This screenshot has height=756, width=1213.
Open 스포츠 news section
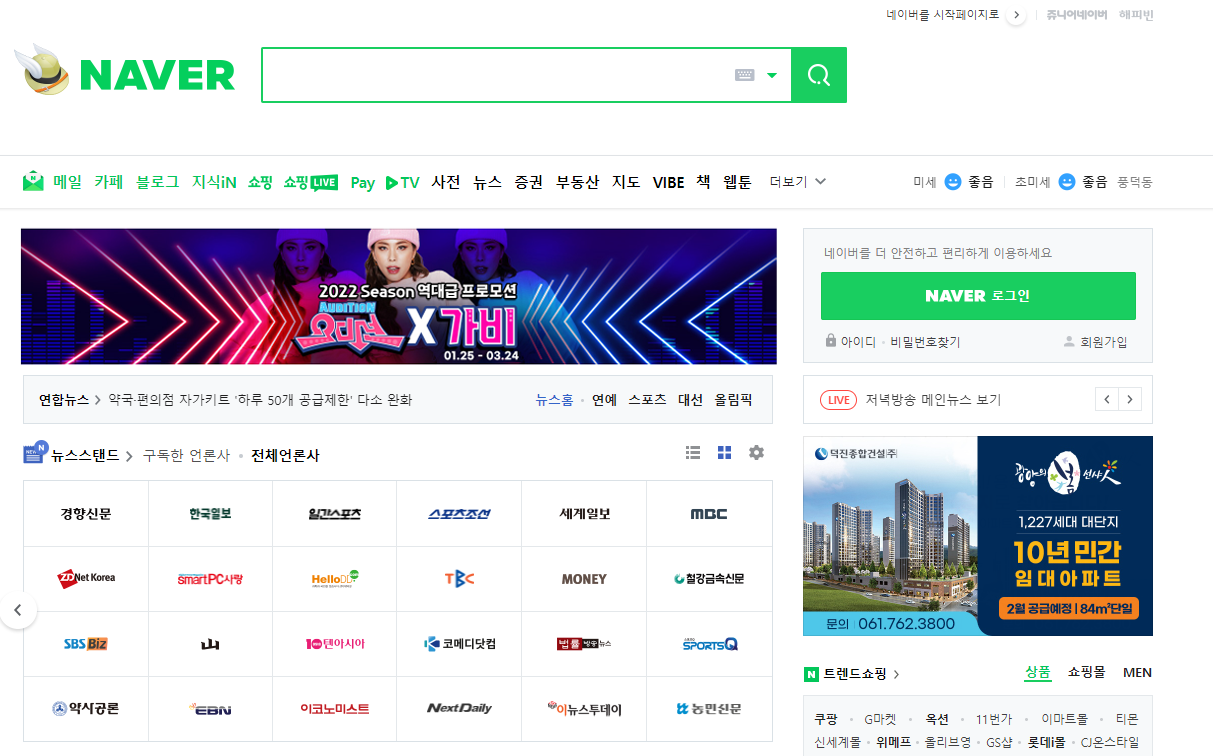point(647,400)
